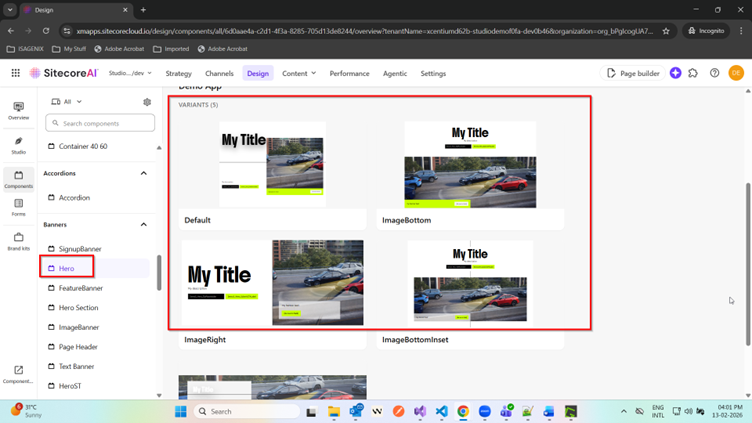Open the Overview sidebar icon
This screenshot has height=423, width=752.
pyautogui.click(x=18, y=111)
